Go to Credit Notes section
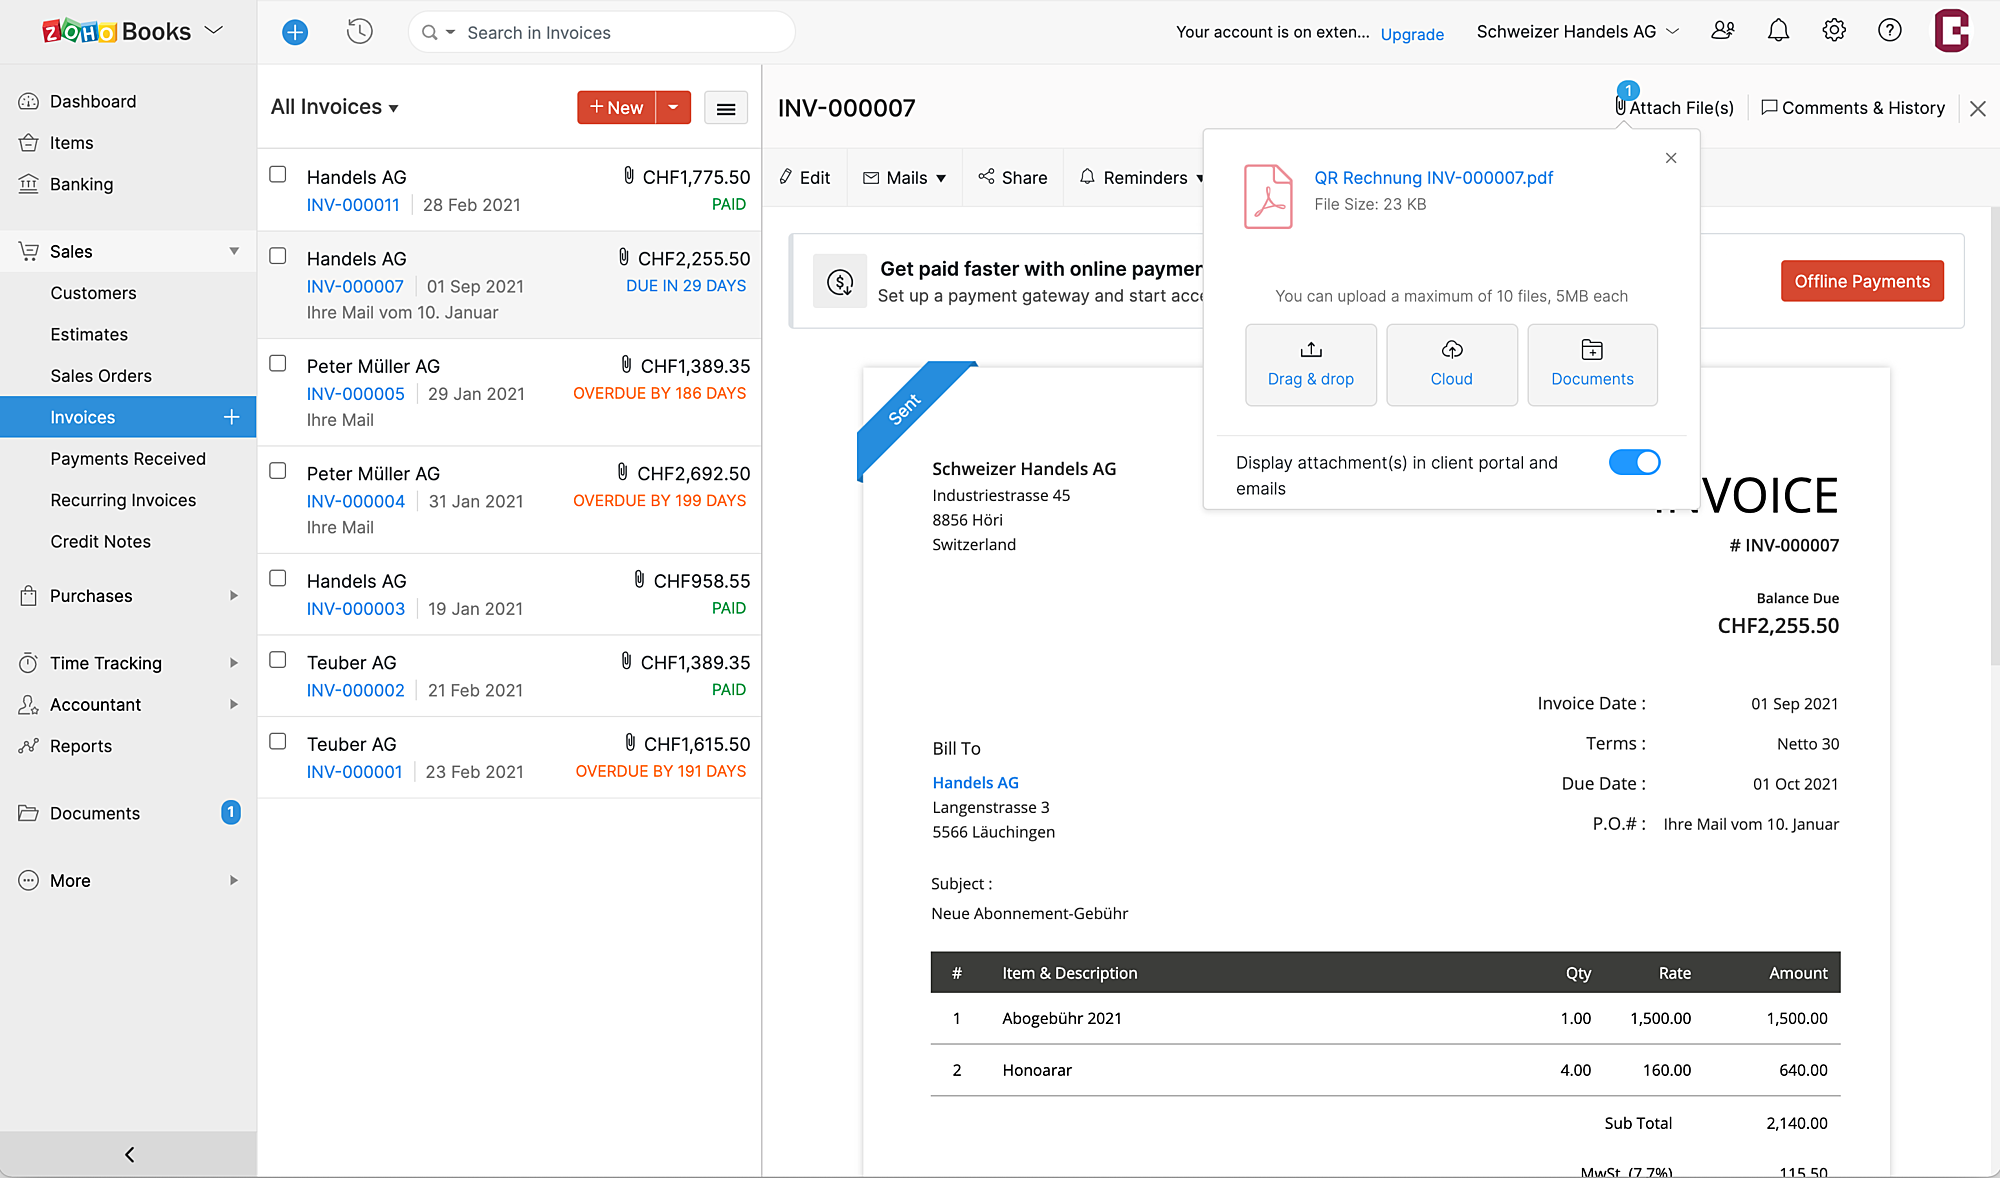Viewport: 2000px width, 1178px height. point(101,542)
